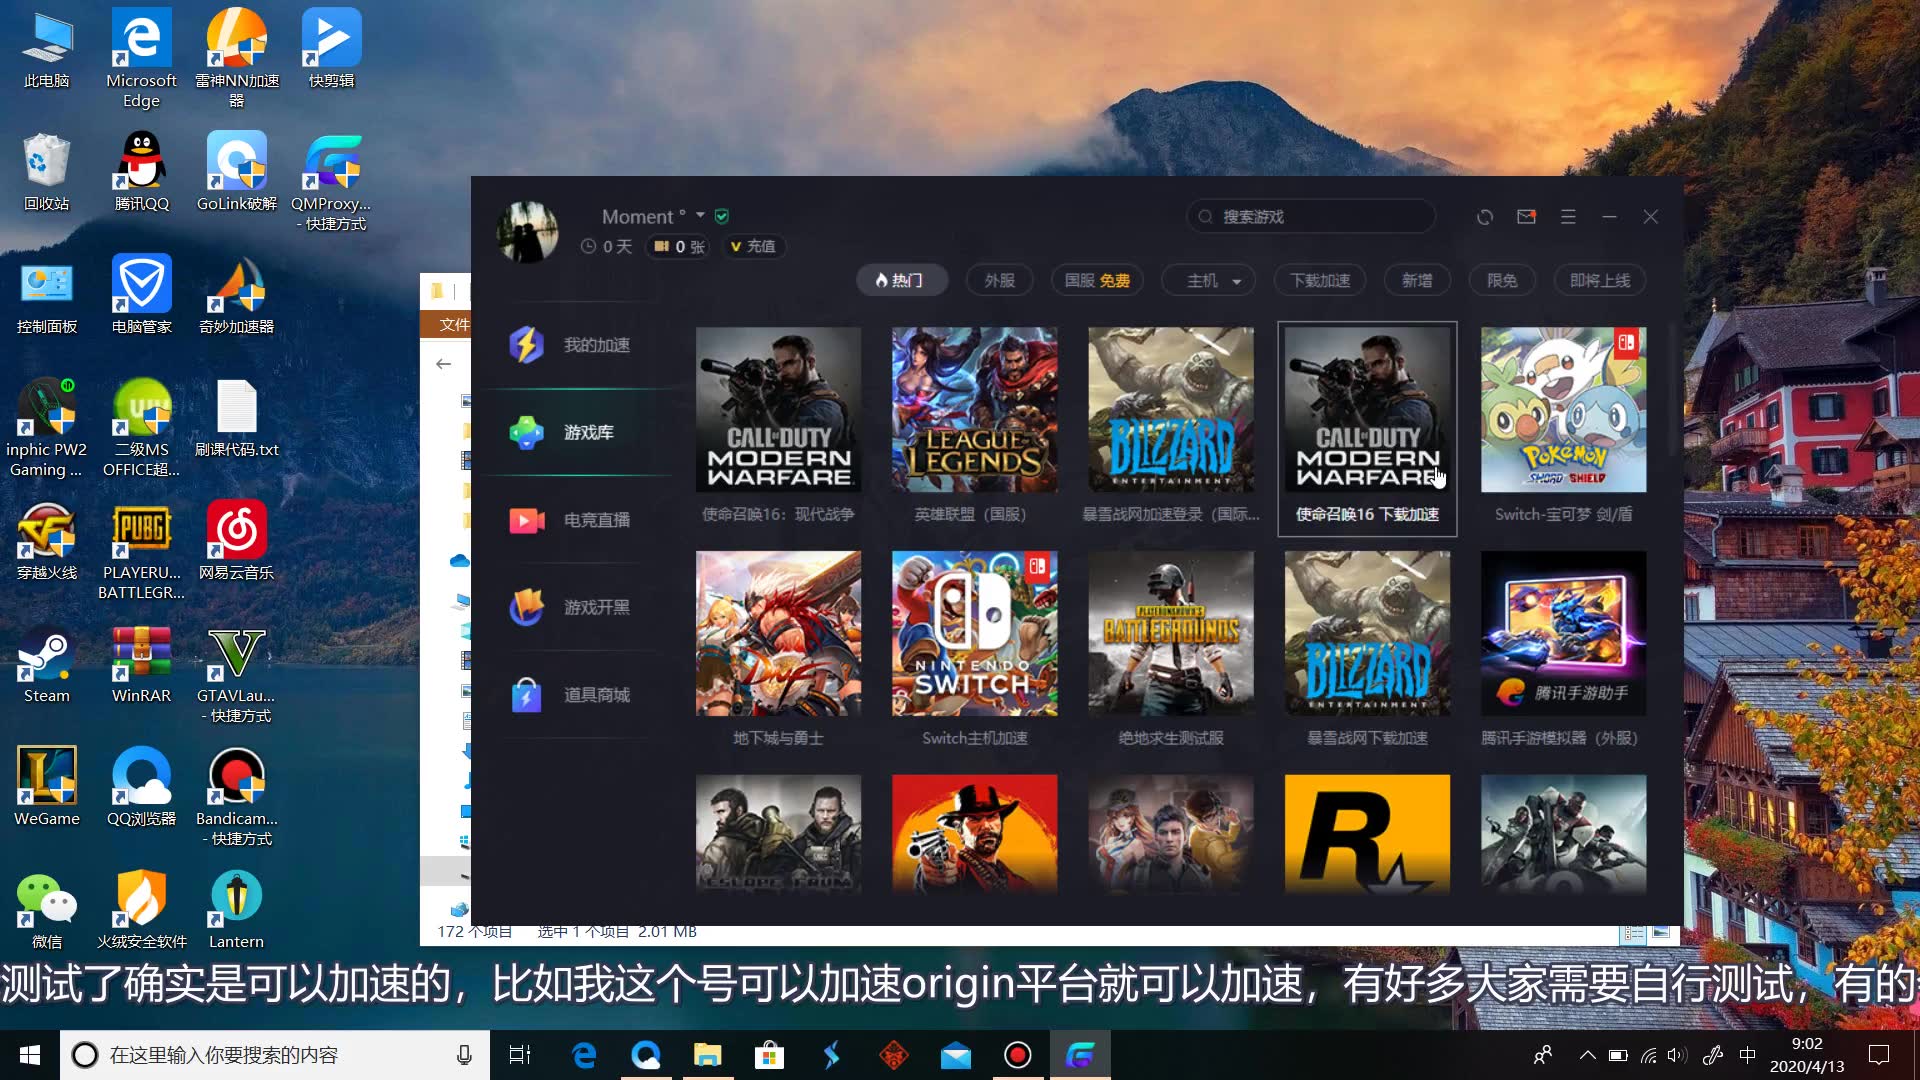The height and width of the screenshot is (1080, 1920).
Task: Open the Rockstar logo game thumbnail
Action: 1367,833
